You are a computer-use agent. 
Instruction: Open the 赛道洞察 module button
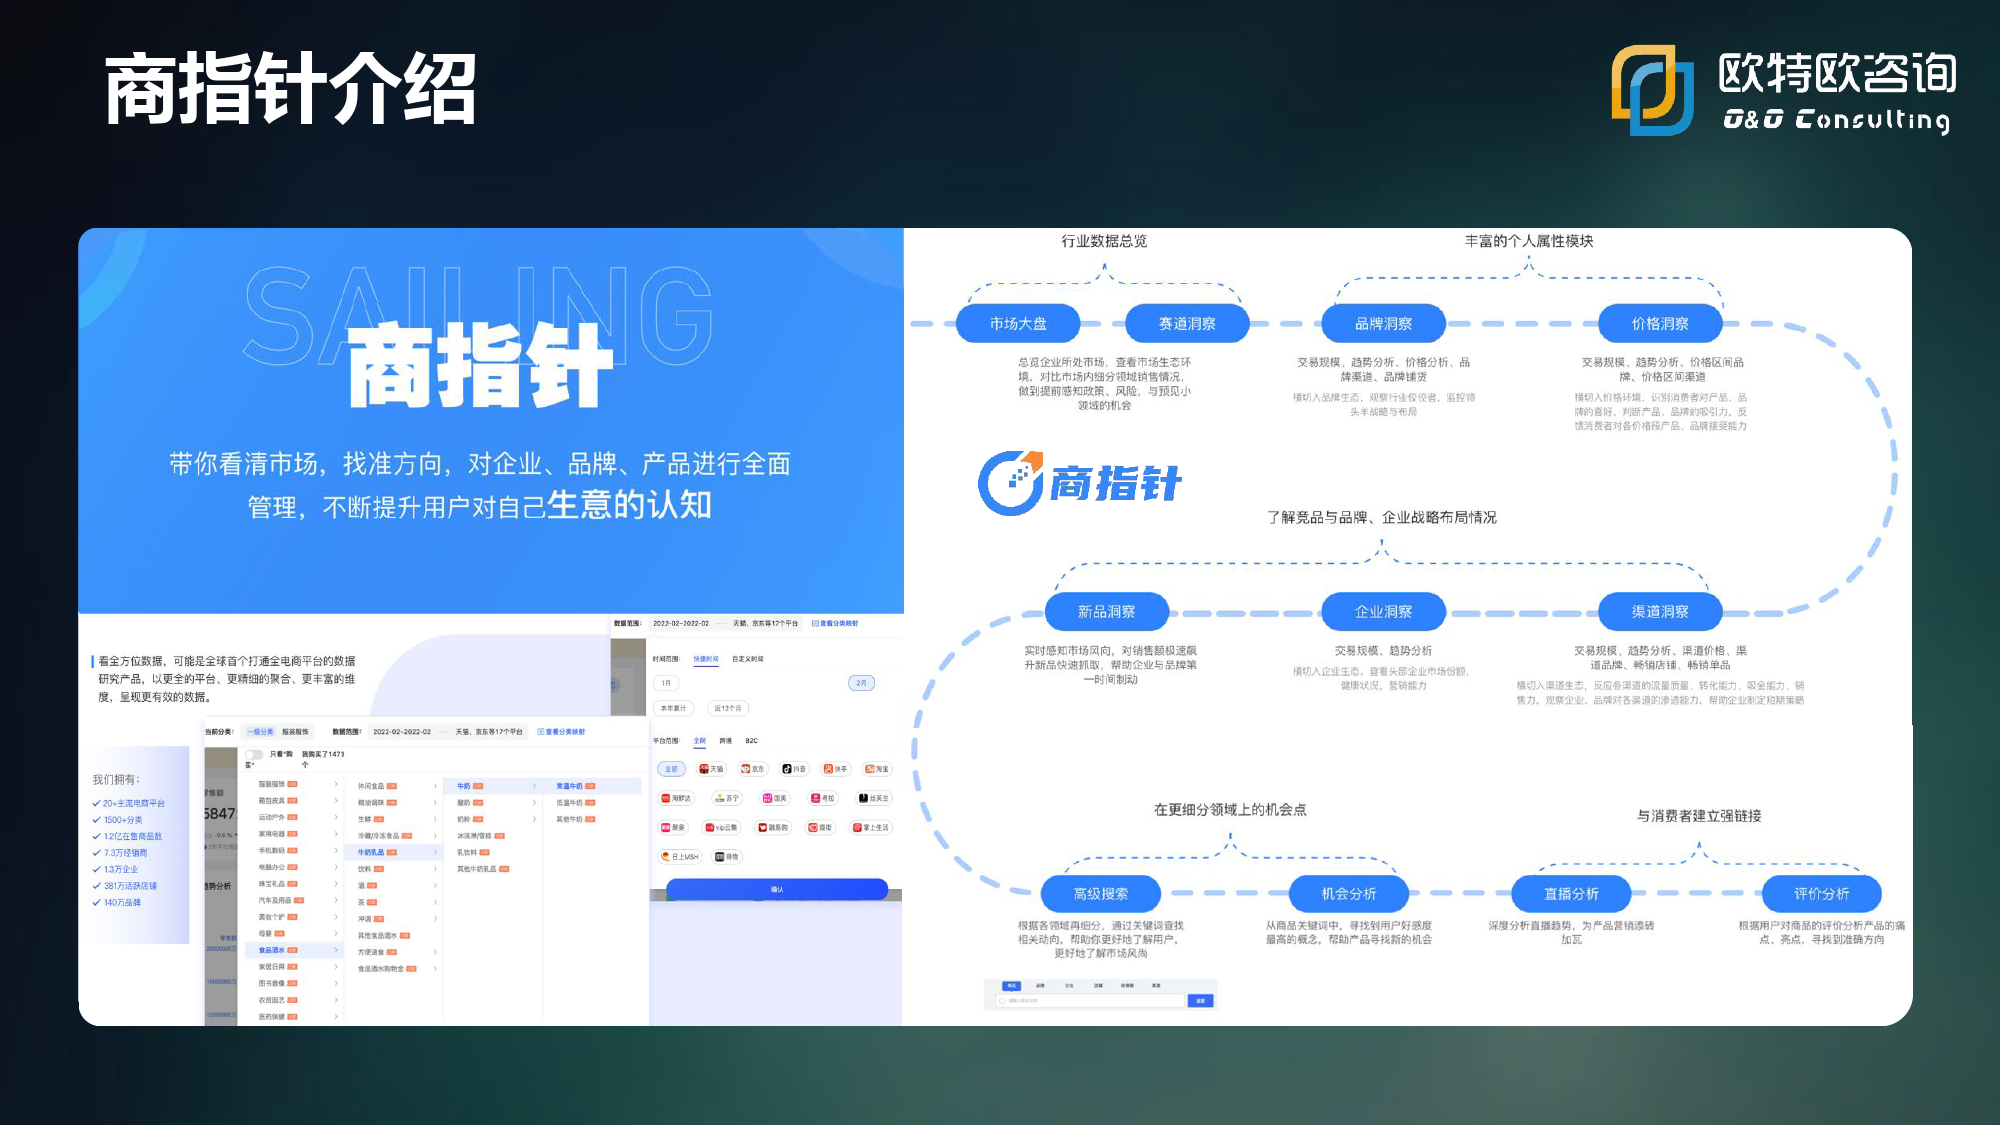(1187, 323)
